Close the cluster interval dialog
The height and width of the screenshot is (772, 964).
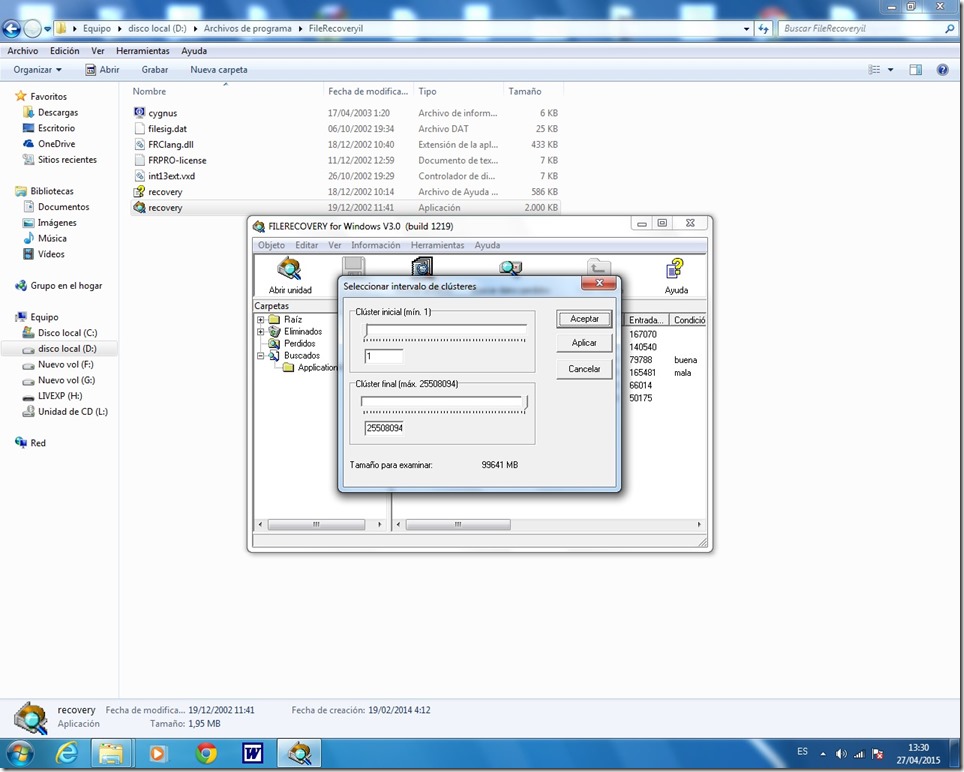[x=599, y=283]
